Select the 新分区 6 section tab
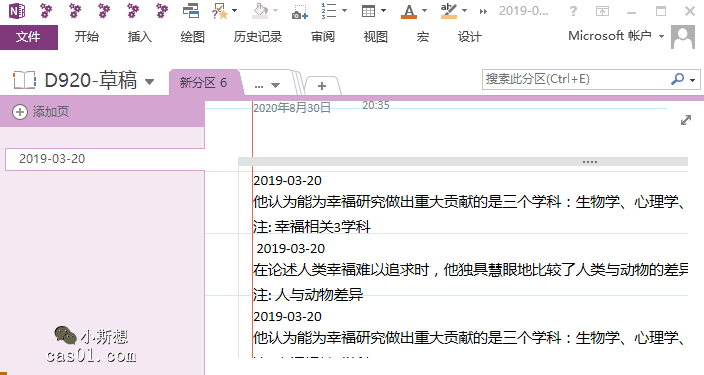Screen dimensions: 704x375 (203, 83)
